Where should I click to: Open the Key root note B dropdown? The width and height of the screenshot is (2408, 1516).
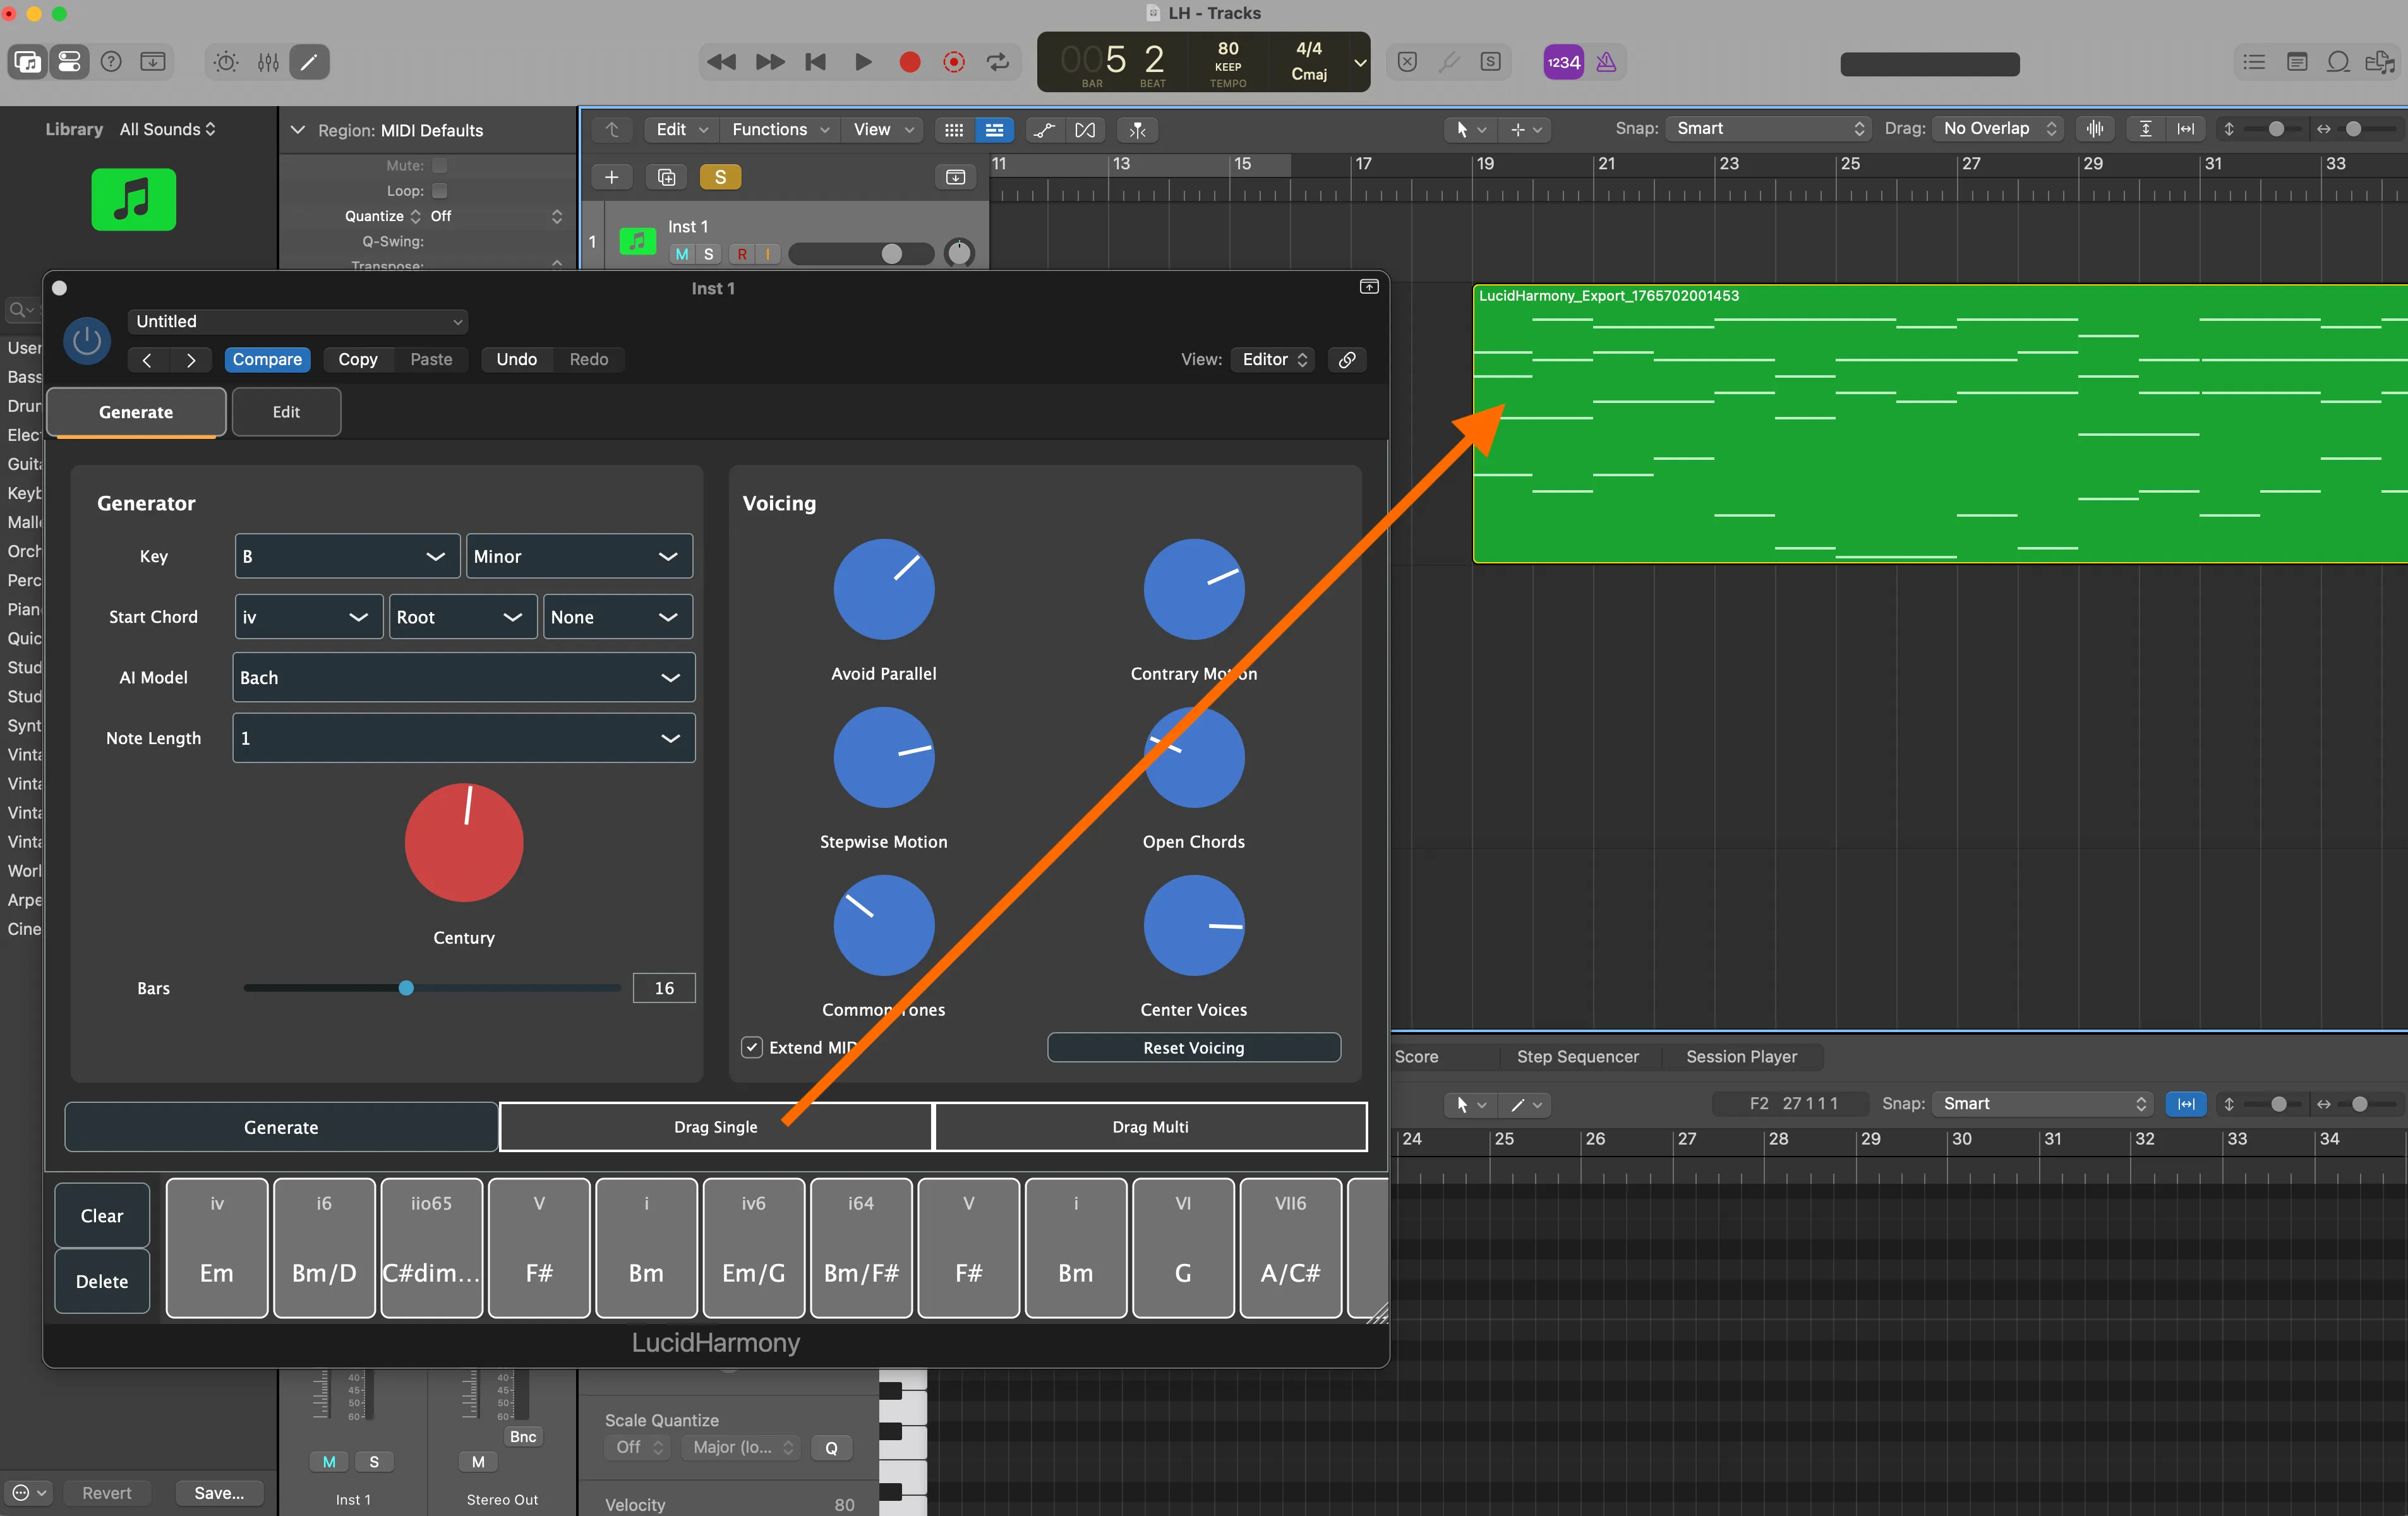pos(347,556)
